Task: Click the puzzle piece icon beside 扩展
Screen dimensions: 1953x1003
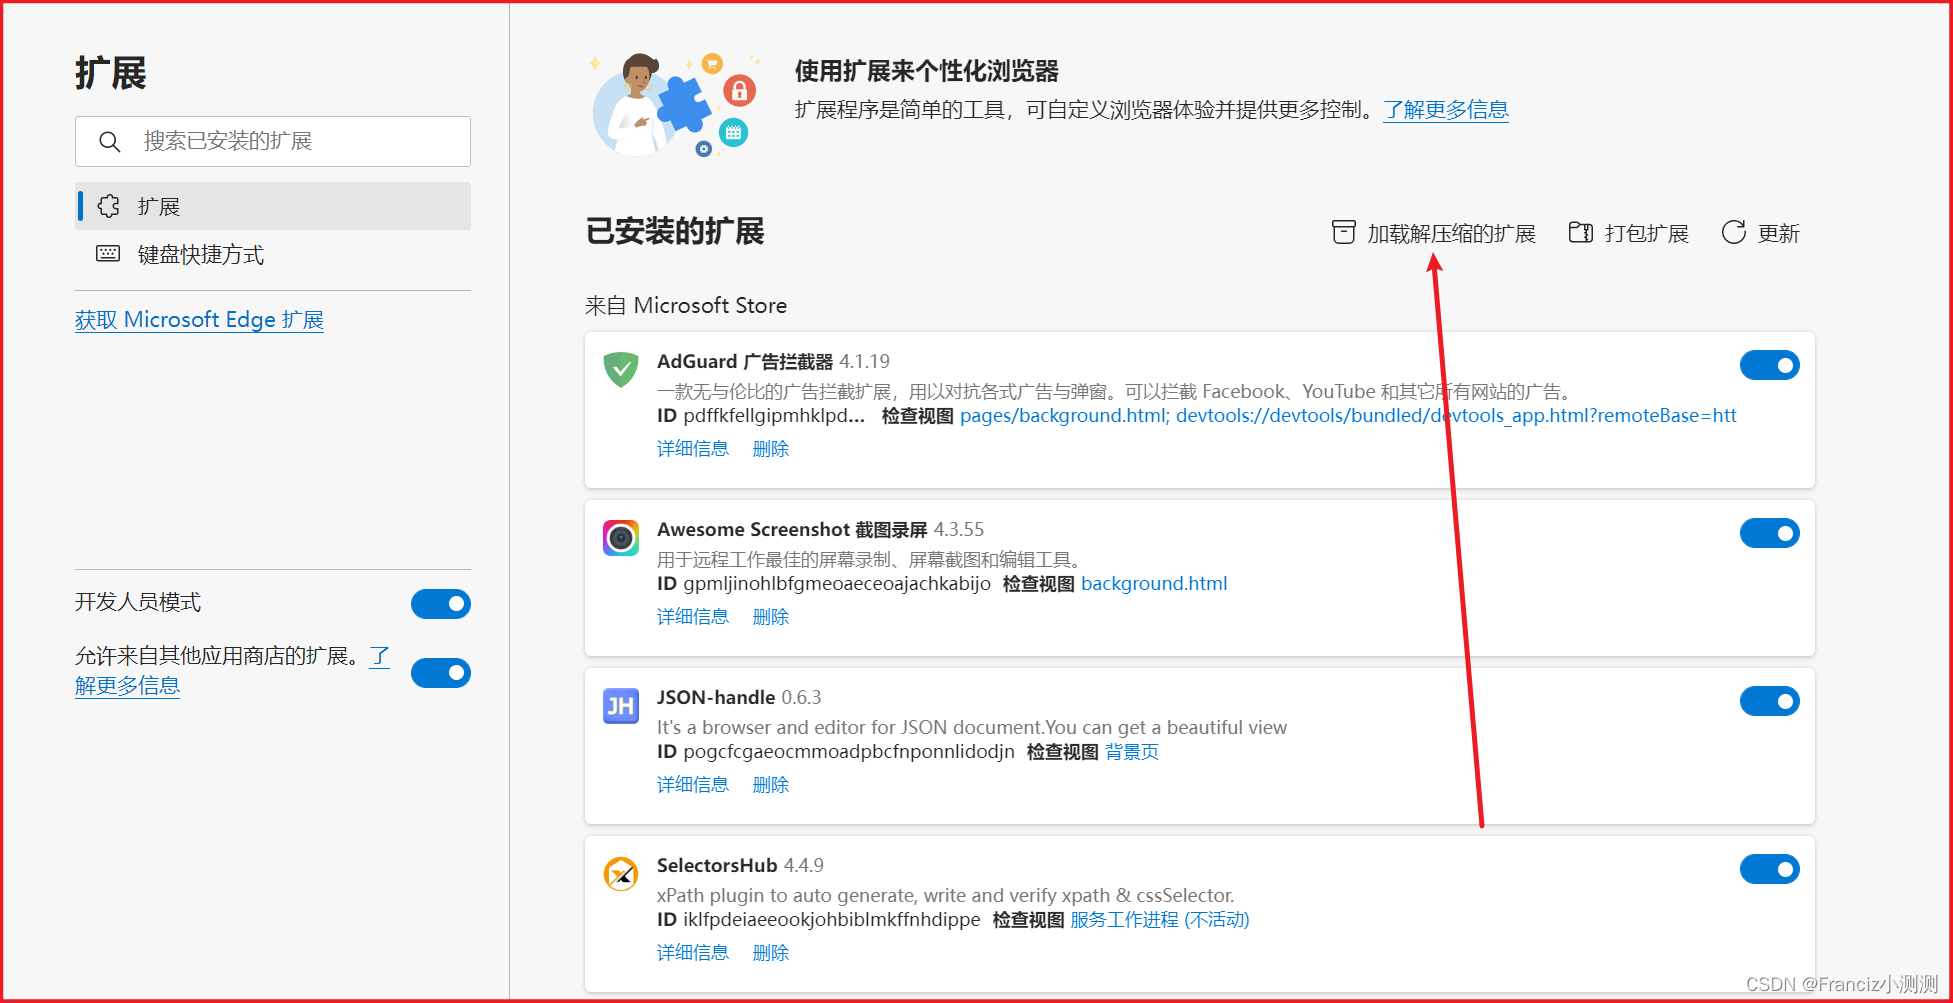Action: tap(108, 206)
